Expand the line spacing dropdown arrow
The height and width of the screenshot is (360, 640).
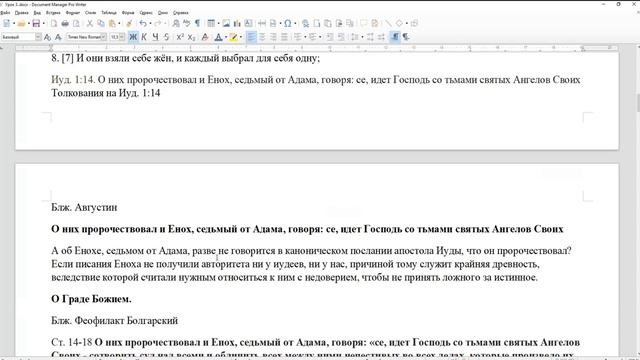click(362, 37)
